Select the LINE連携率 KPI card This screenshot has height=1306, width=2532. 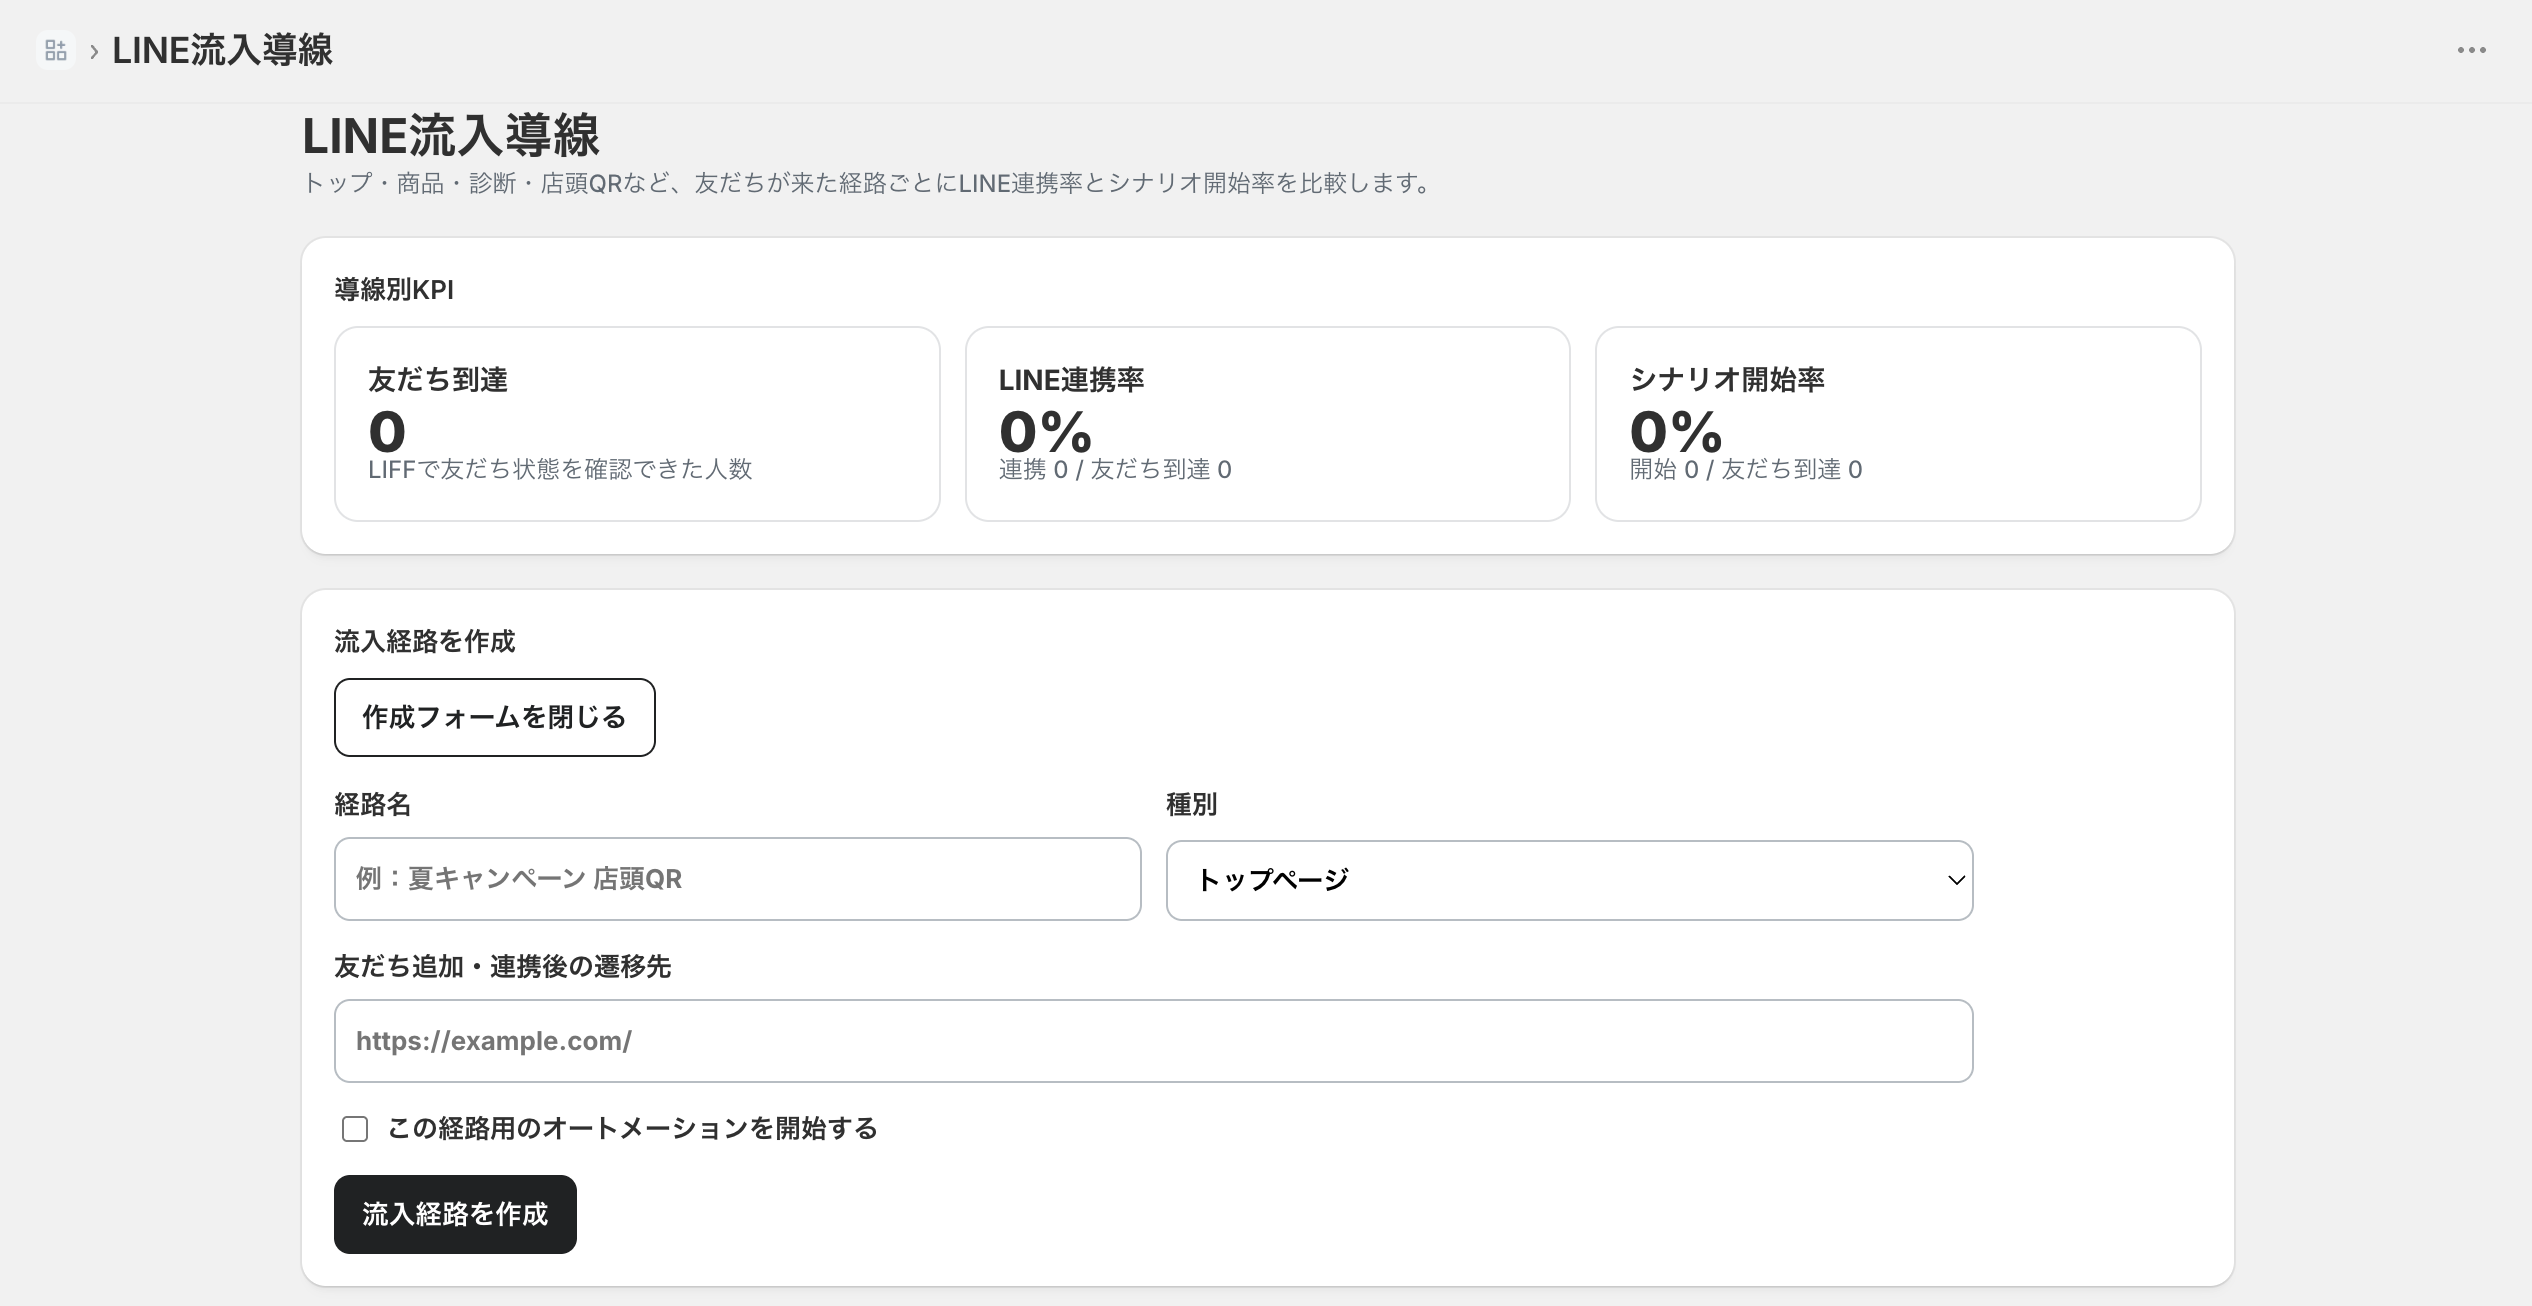click(1267, 424)
